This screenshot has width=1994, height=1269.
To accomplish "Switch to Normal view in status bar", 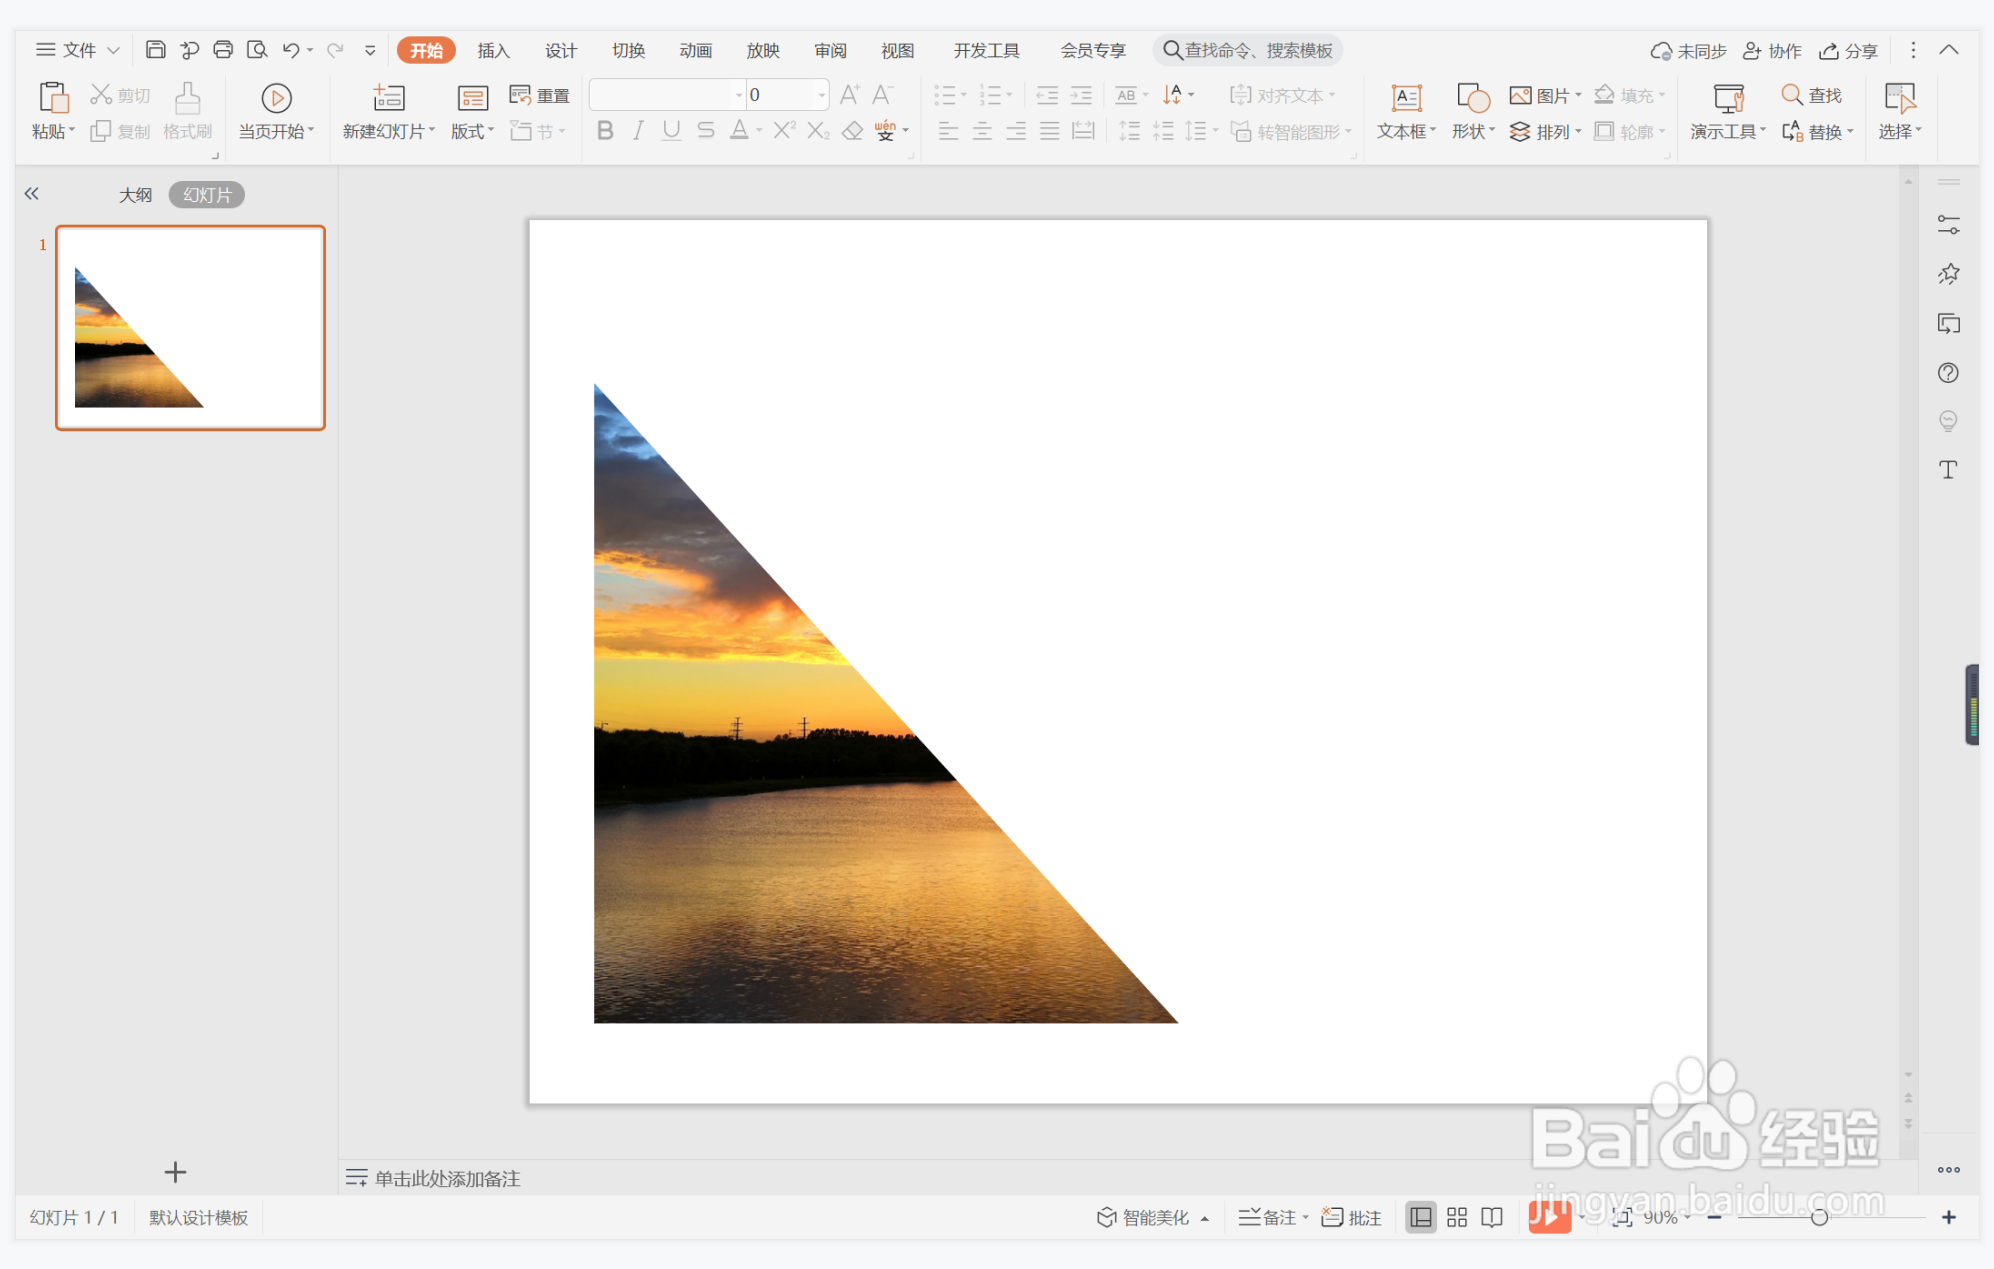I will [1420, 1217].
